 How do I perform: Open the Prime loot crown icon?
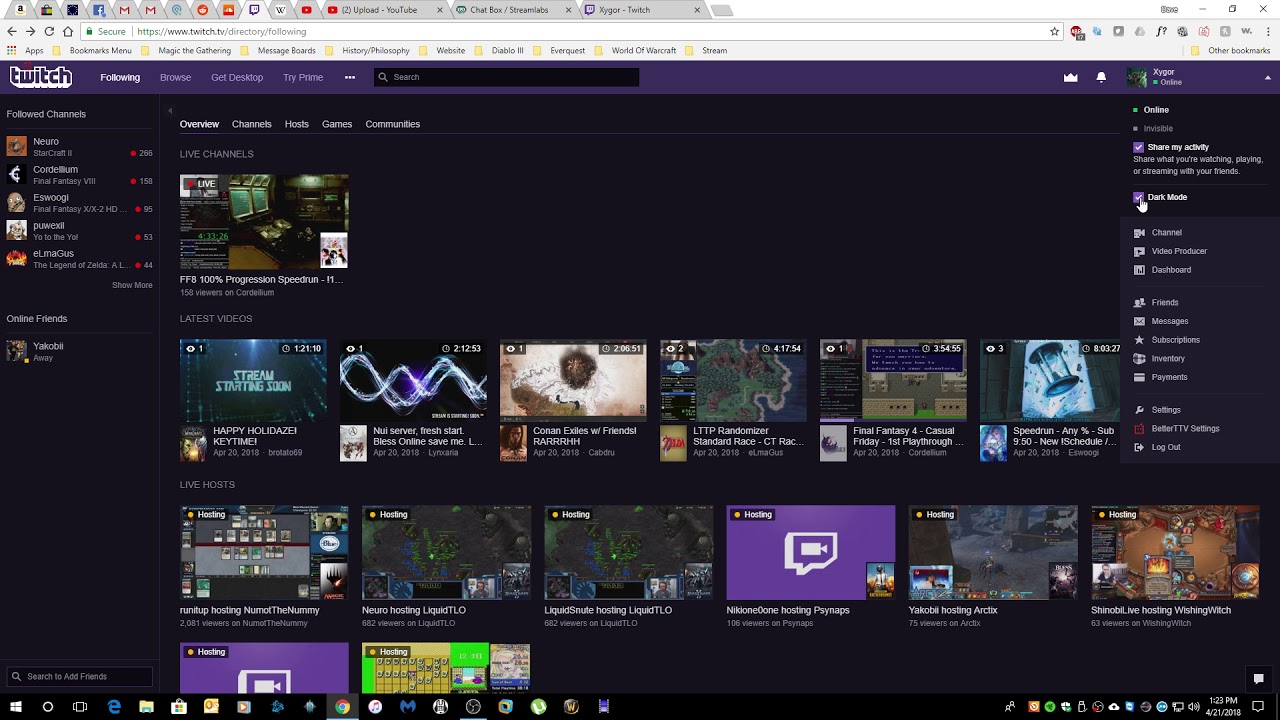[1071, 77]
